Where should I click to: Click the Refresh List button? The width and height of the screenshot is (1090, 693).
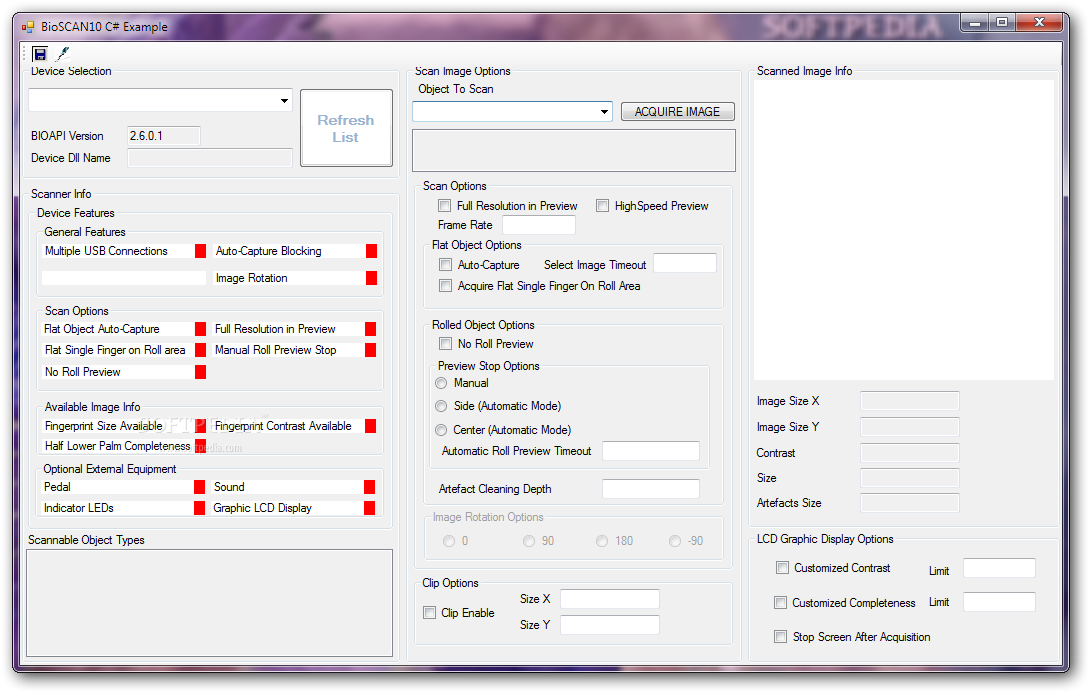click(x=346, y=128)
